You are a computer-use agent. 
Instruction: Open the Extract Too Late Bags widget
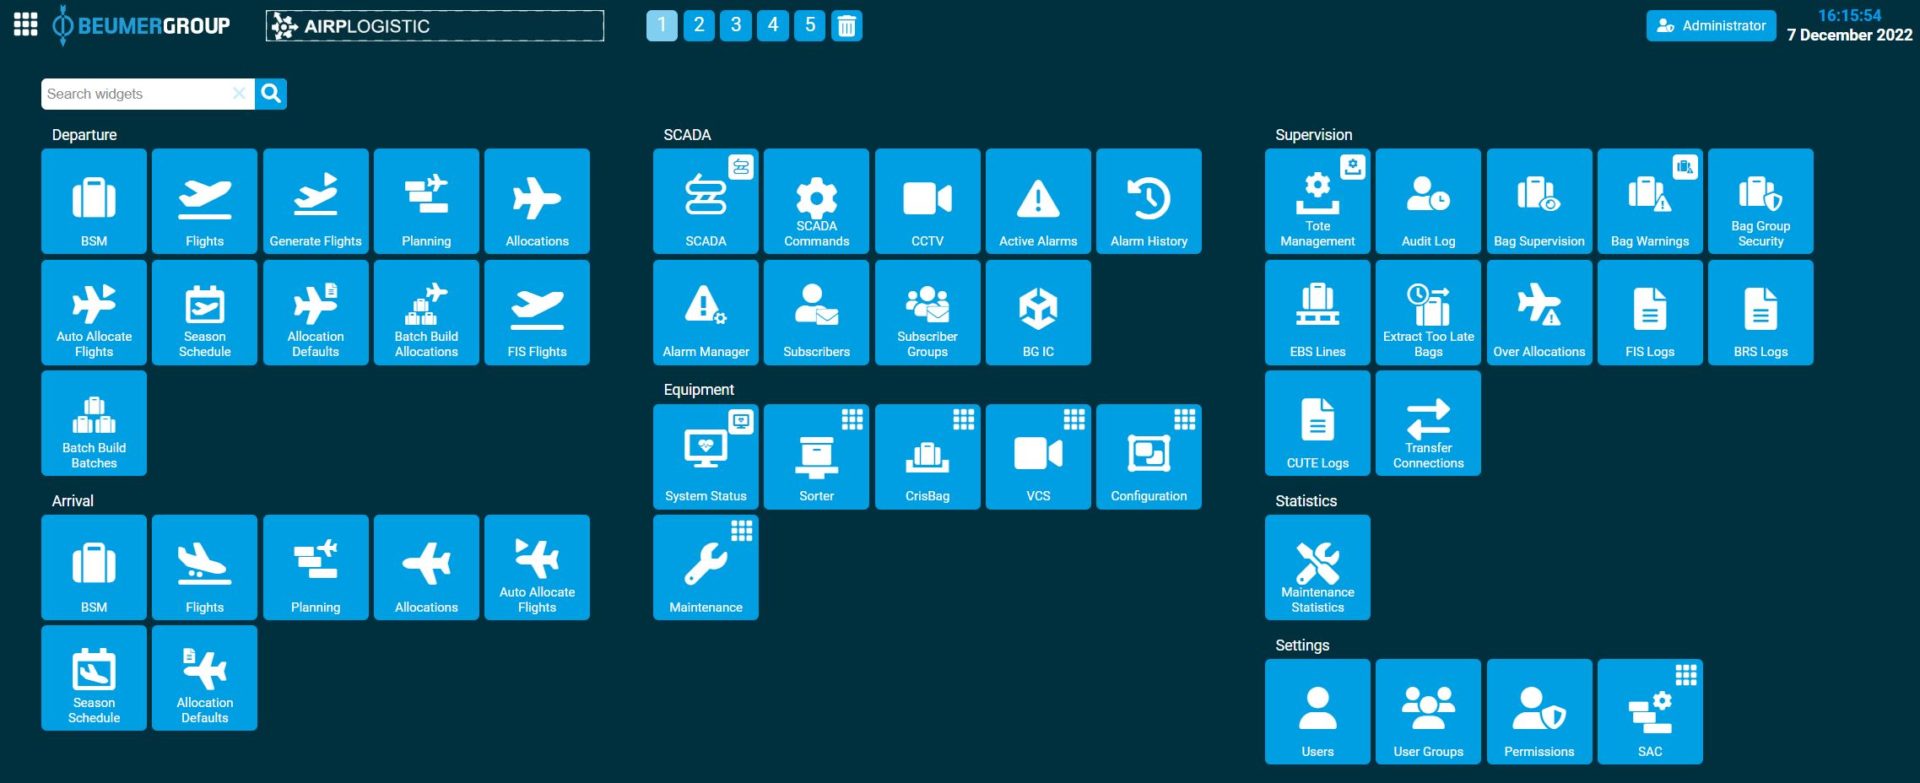(1427, 313)
